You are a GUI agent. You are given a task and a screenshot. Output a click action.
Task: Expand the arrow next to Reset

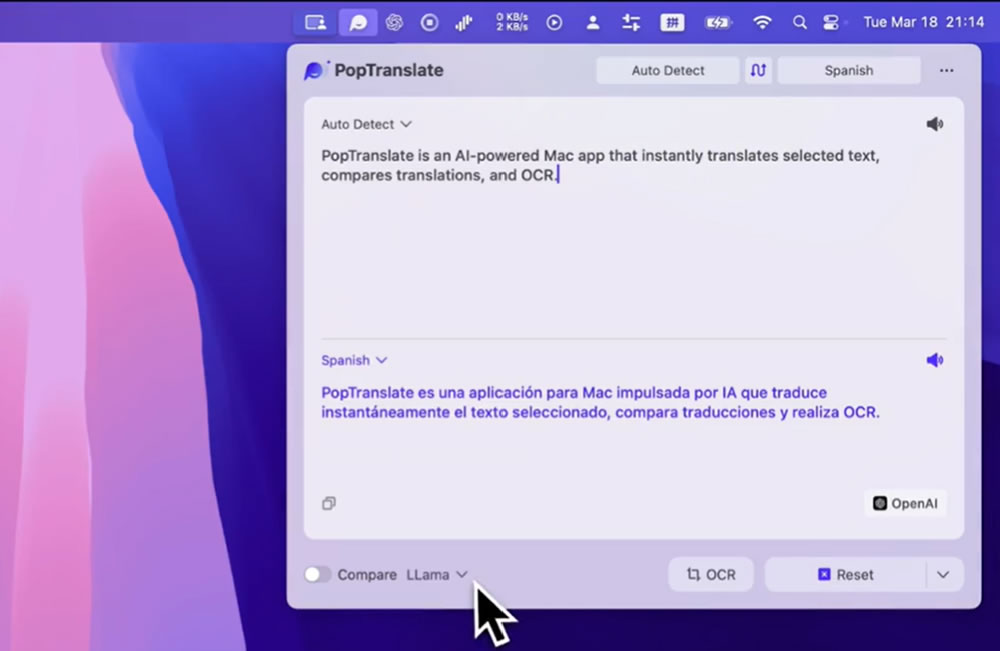[x=943, y=574]
